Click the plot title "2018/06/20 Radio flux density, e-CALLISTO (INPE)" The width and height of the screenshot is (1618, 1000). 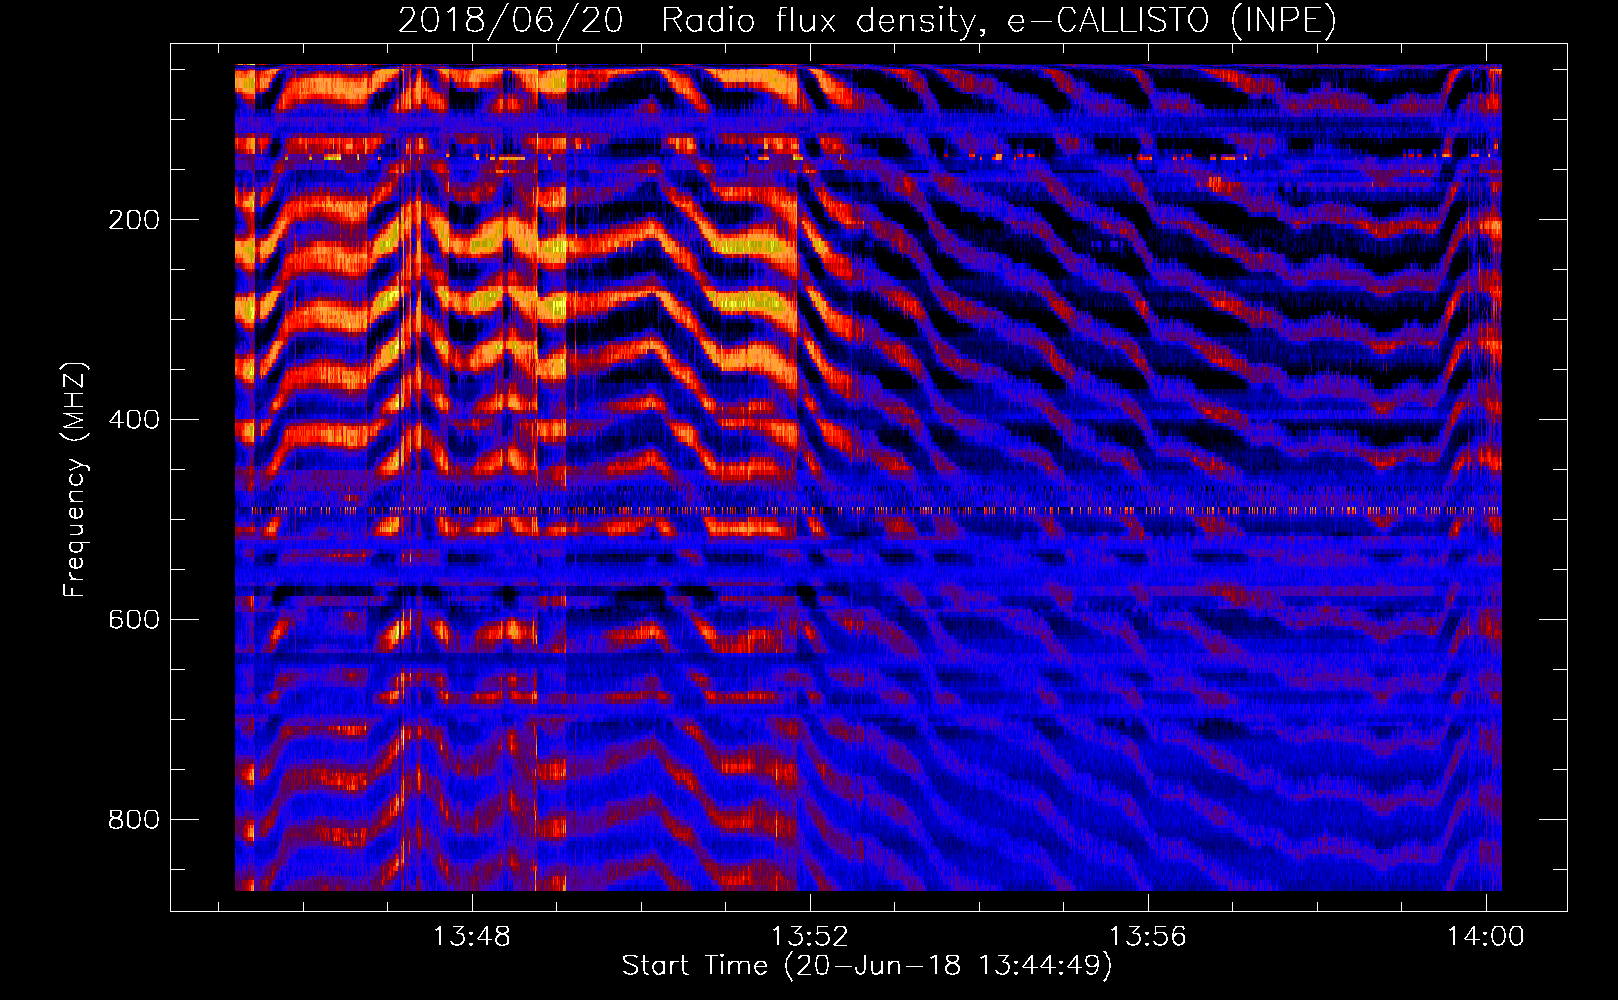(867, 20)
